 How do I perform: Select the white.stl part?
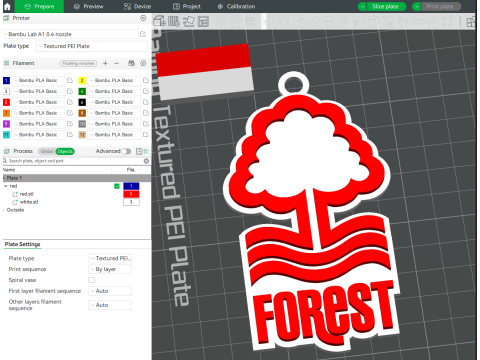pos(29,202)
